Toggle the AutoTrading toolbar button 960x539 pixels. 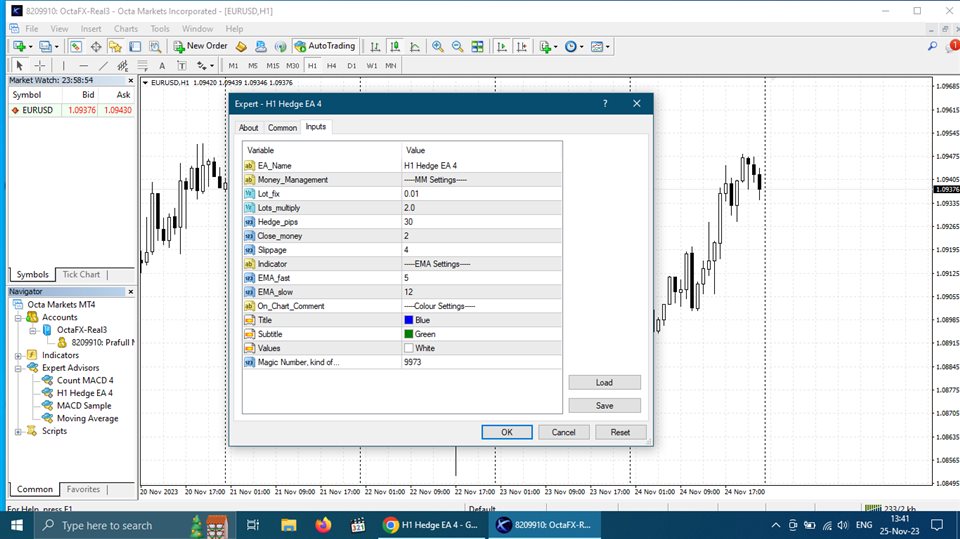tap(325, 46)
